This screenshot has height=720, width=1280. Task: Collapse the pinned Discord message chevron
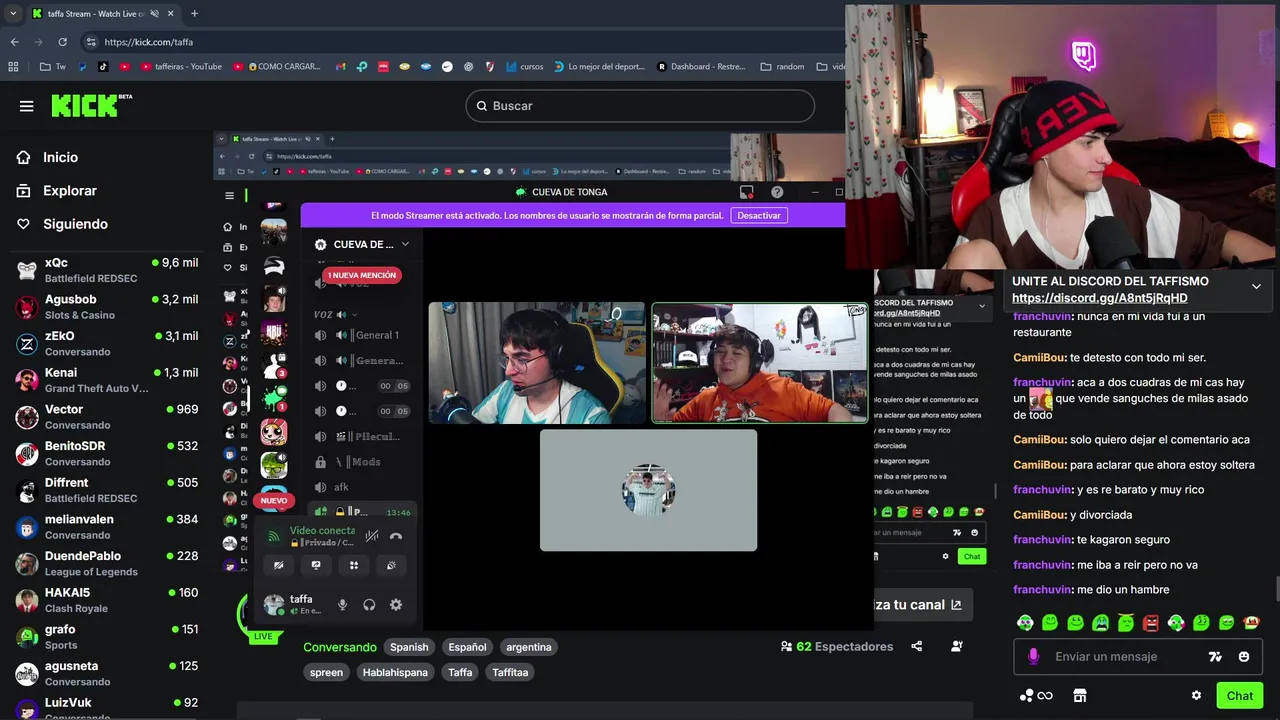click(1256, 287)
